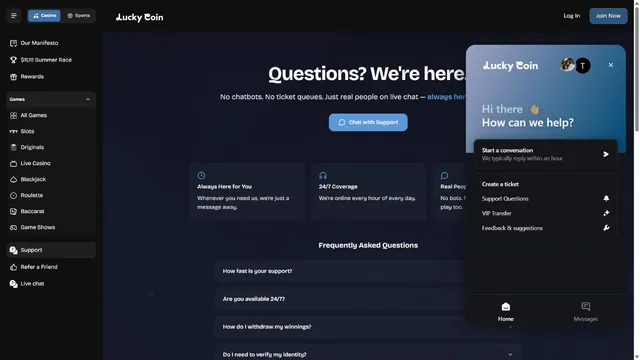Click the 'always here' highlighted link text
Screen dimensions: 640x360
tap(447, 97)
